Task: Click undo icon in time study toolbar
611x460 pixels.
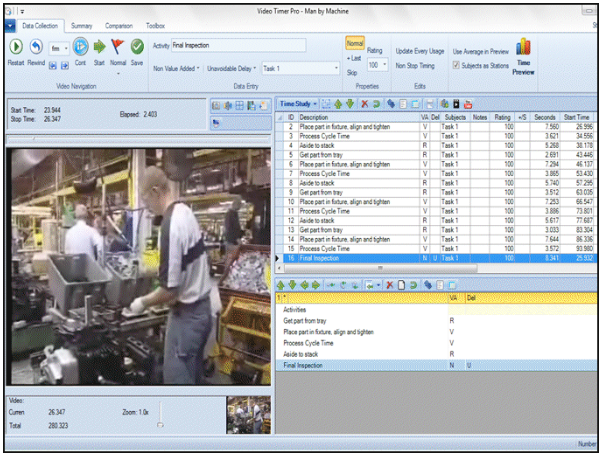Action: (x=376, y=104)
